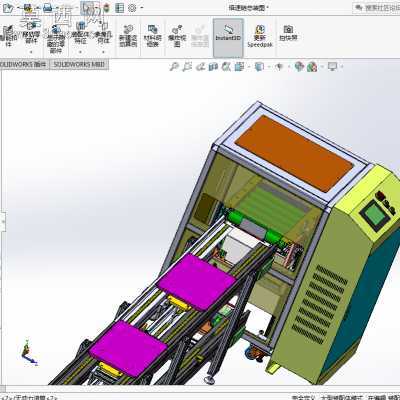Viewport: 400px width, 400px height.
Task: Switch to the SOLIDWORKS 插件 tab
Action: coord(24,64)
